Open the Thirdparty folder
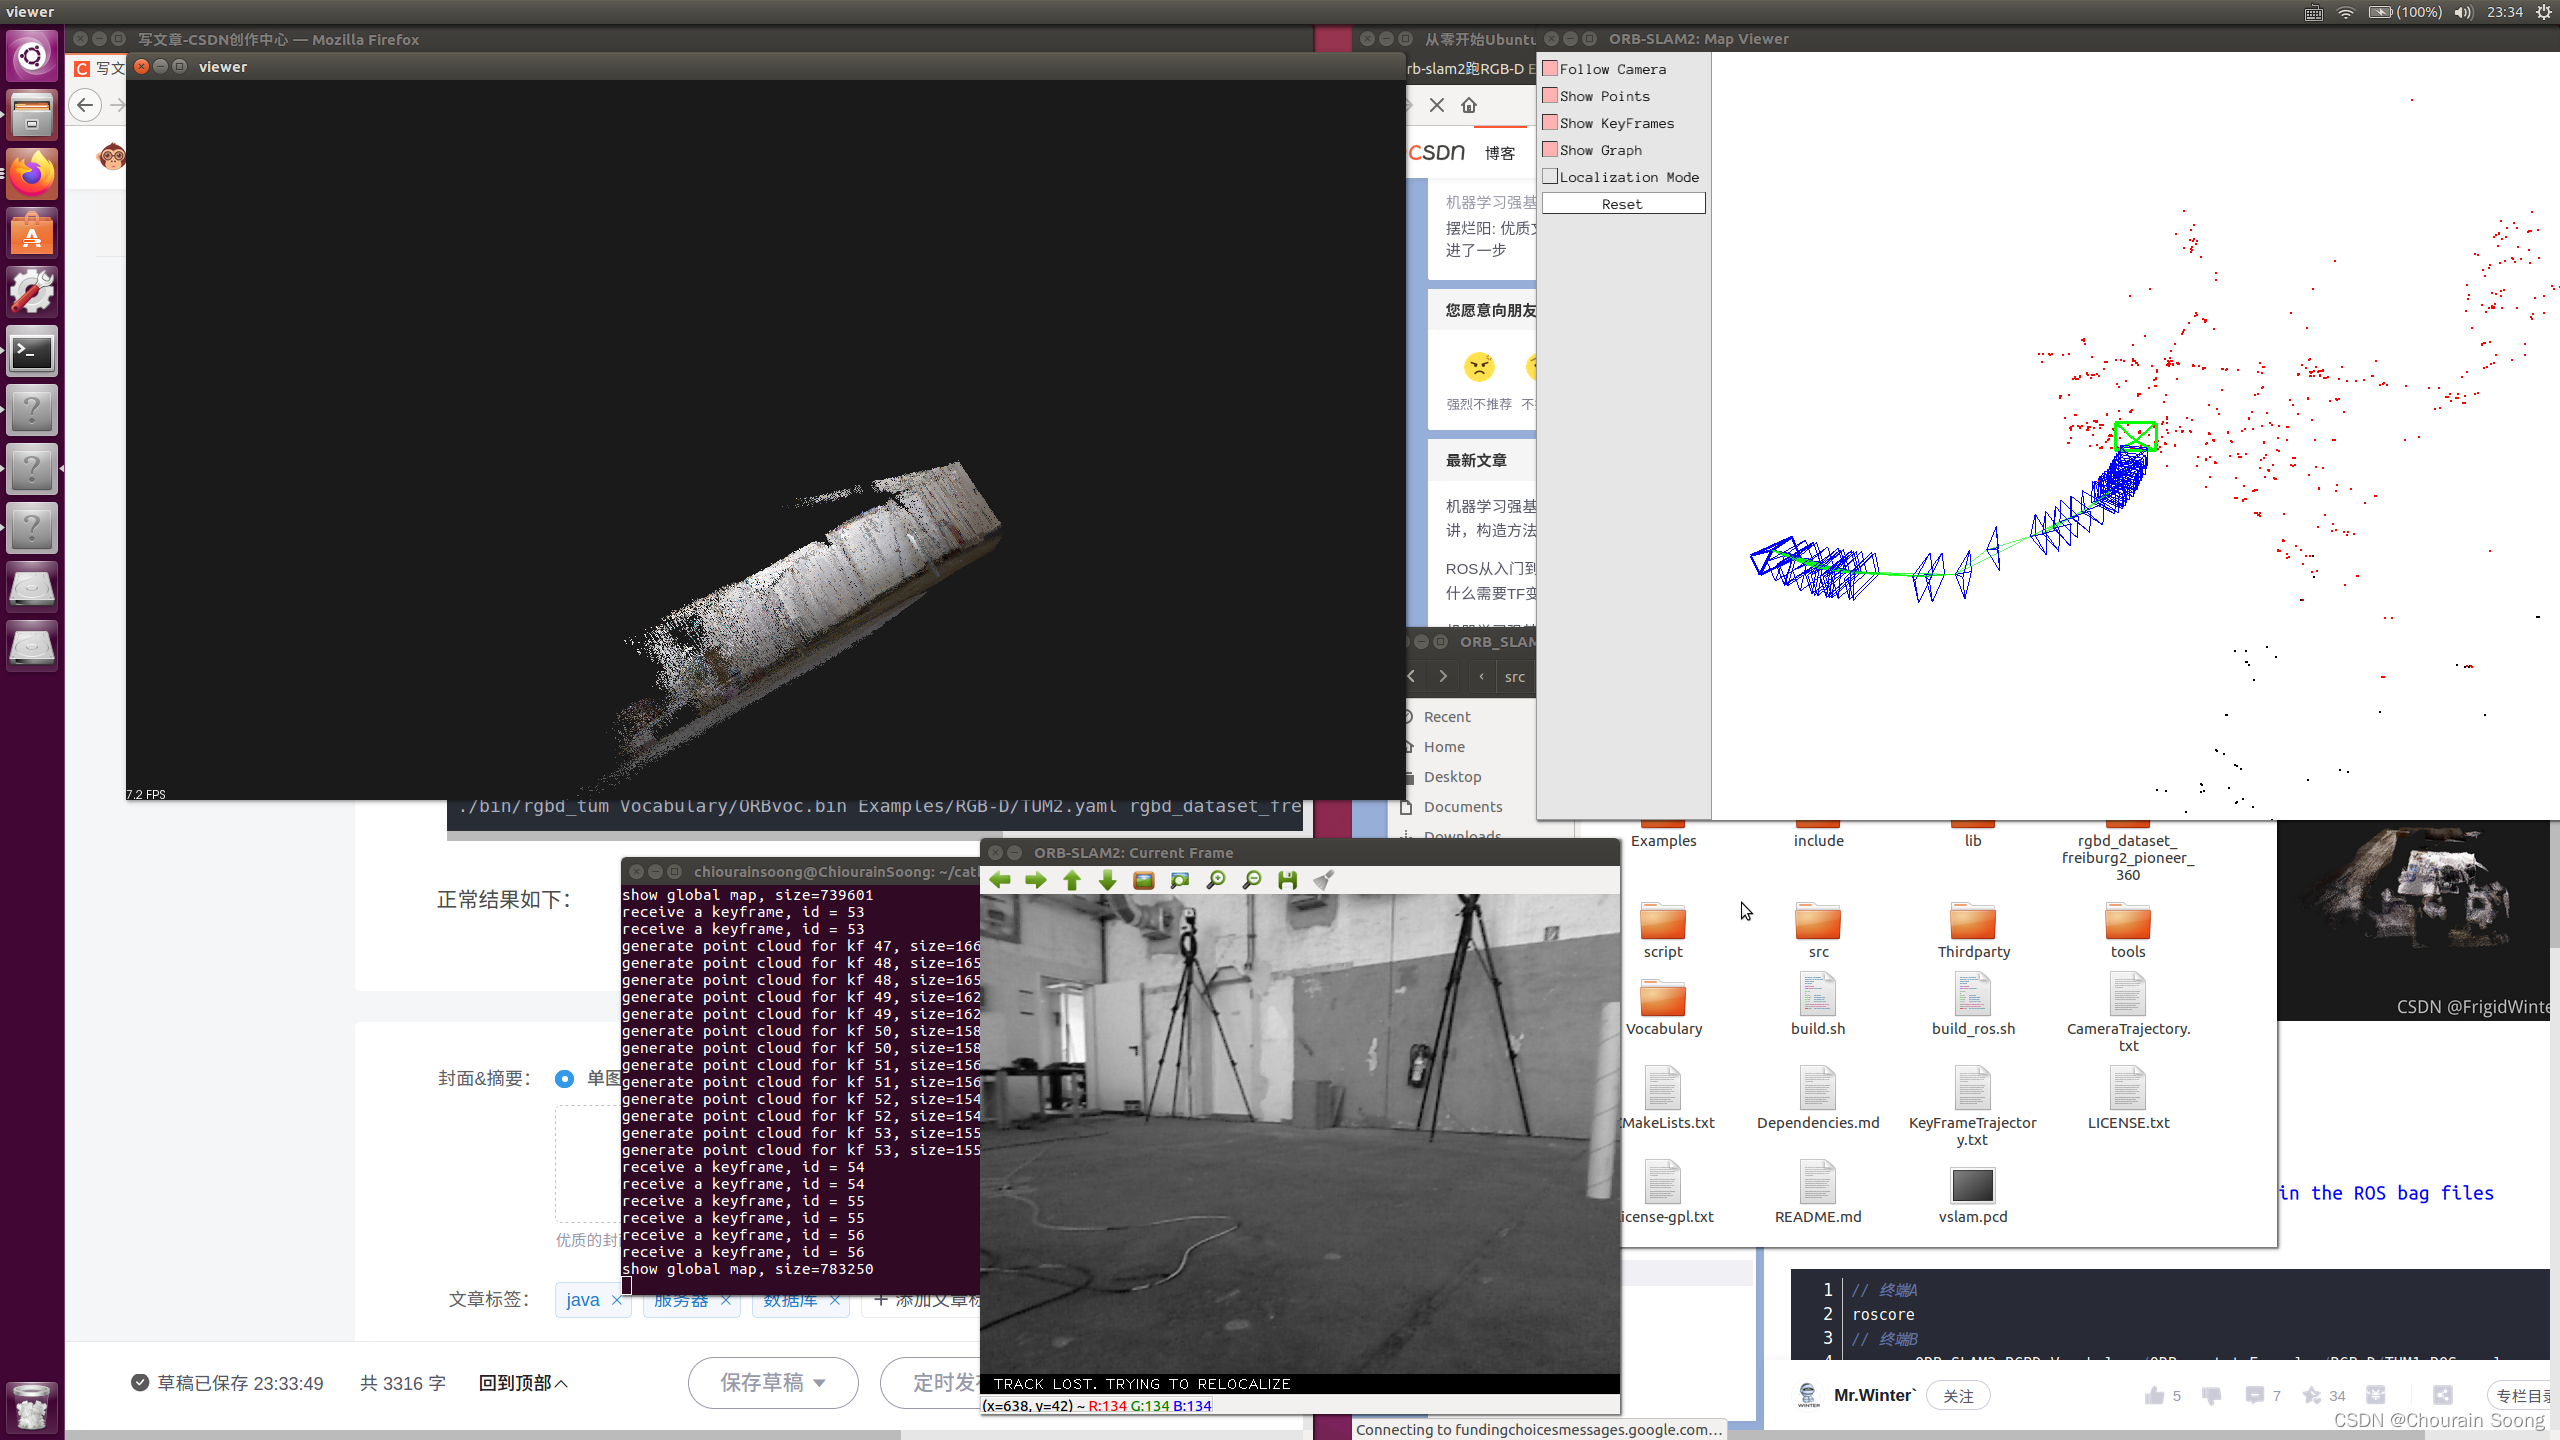The width and height of the screenshot is (2560, 1440). tap(1973, 931)
